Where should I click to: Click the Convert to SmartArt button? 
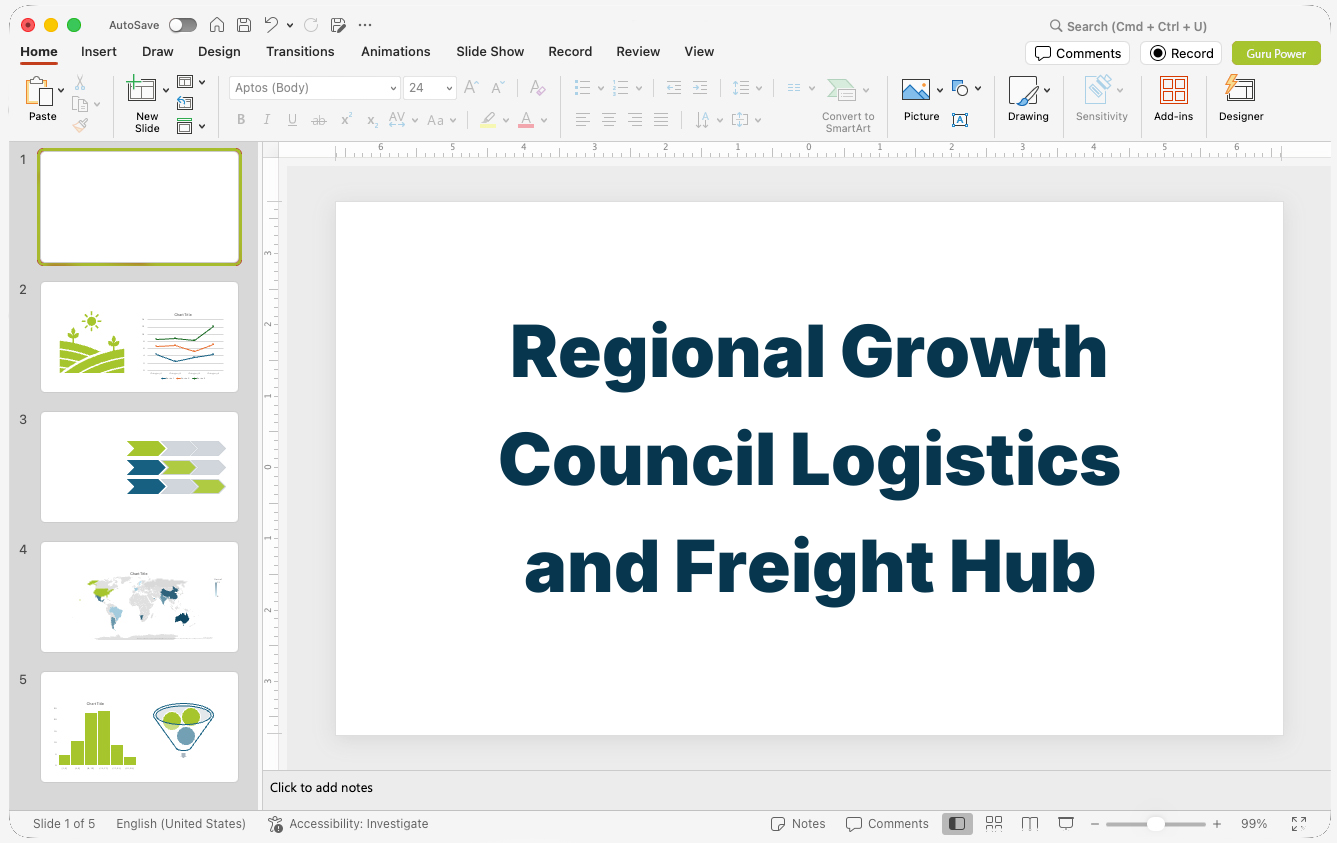pos(848,105)
